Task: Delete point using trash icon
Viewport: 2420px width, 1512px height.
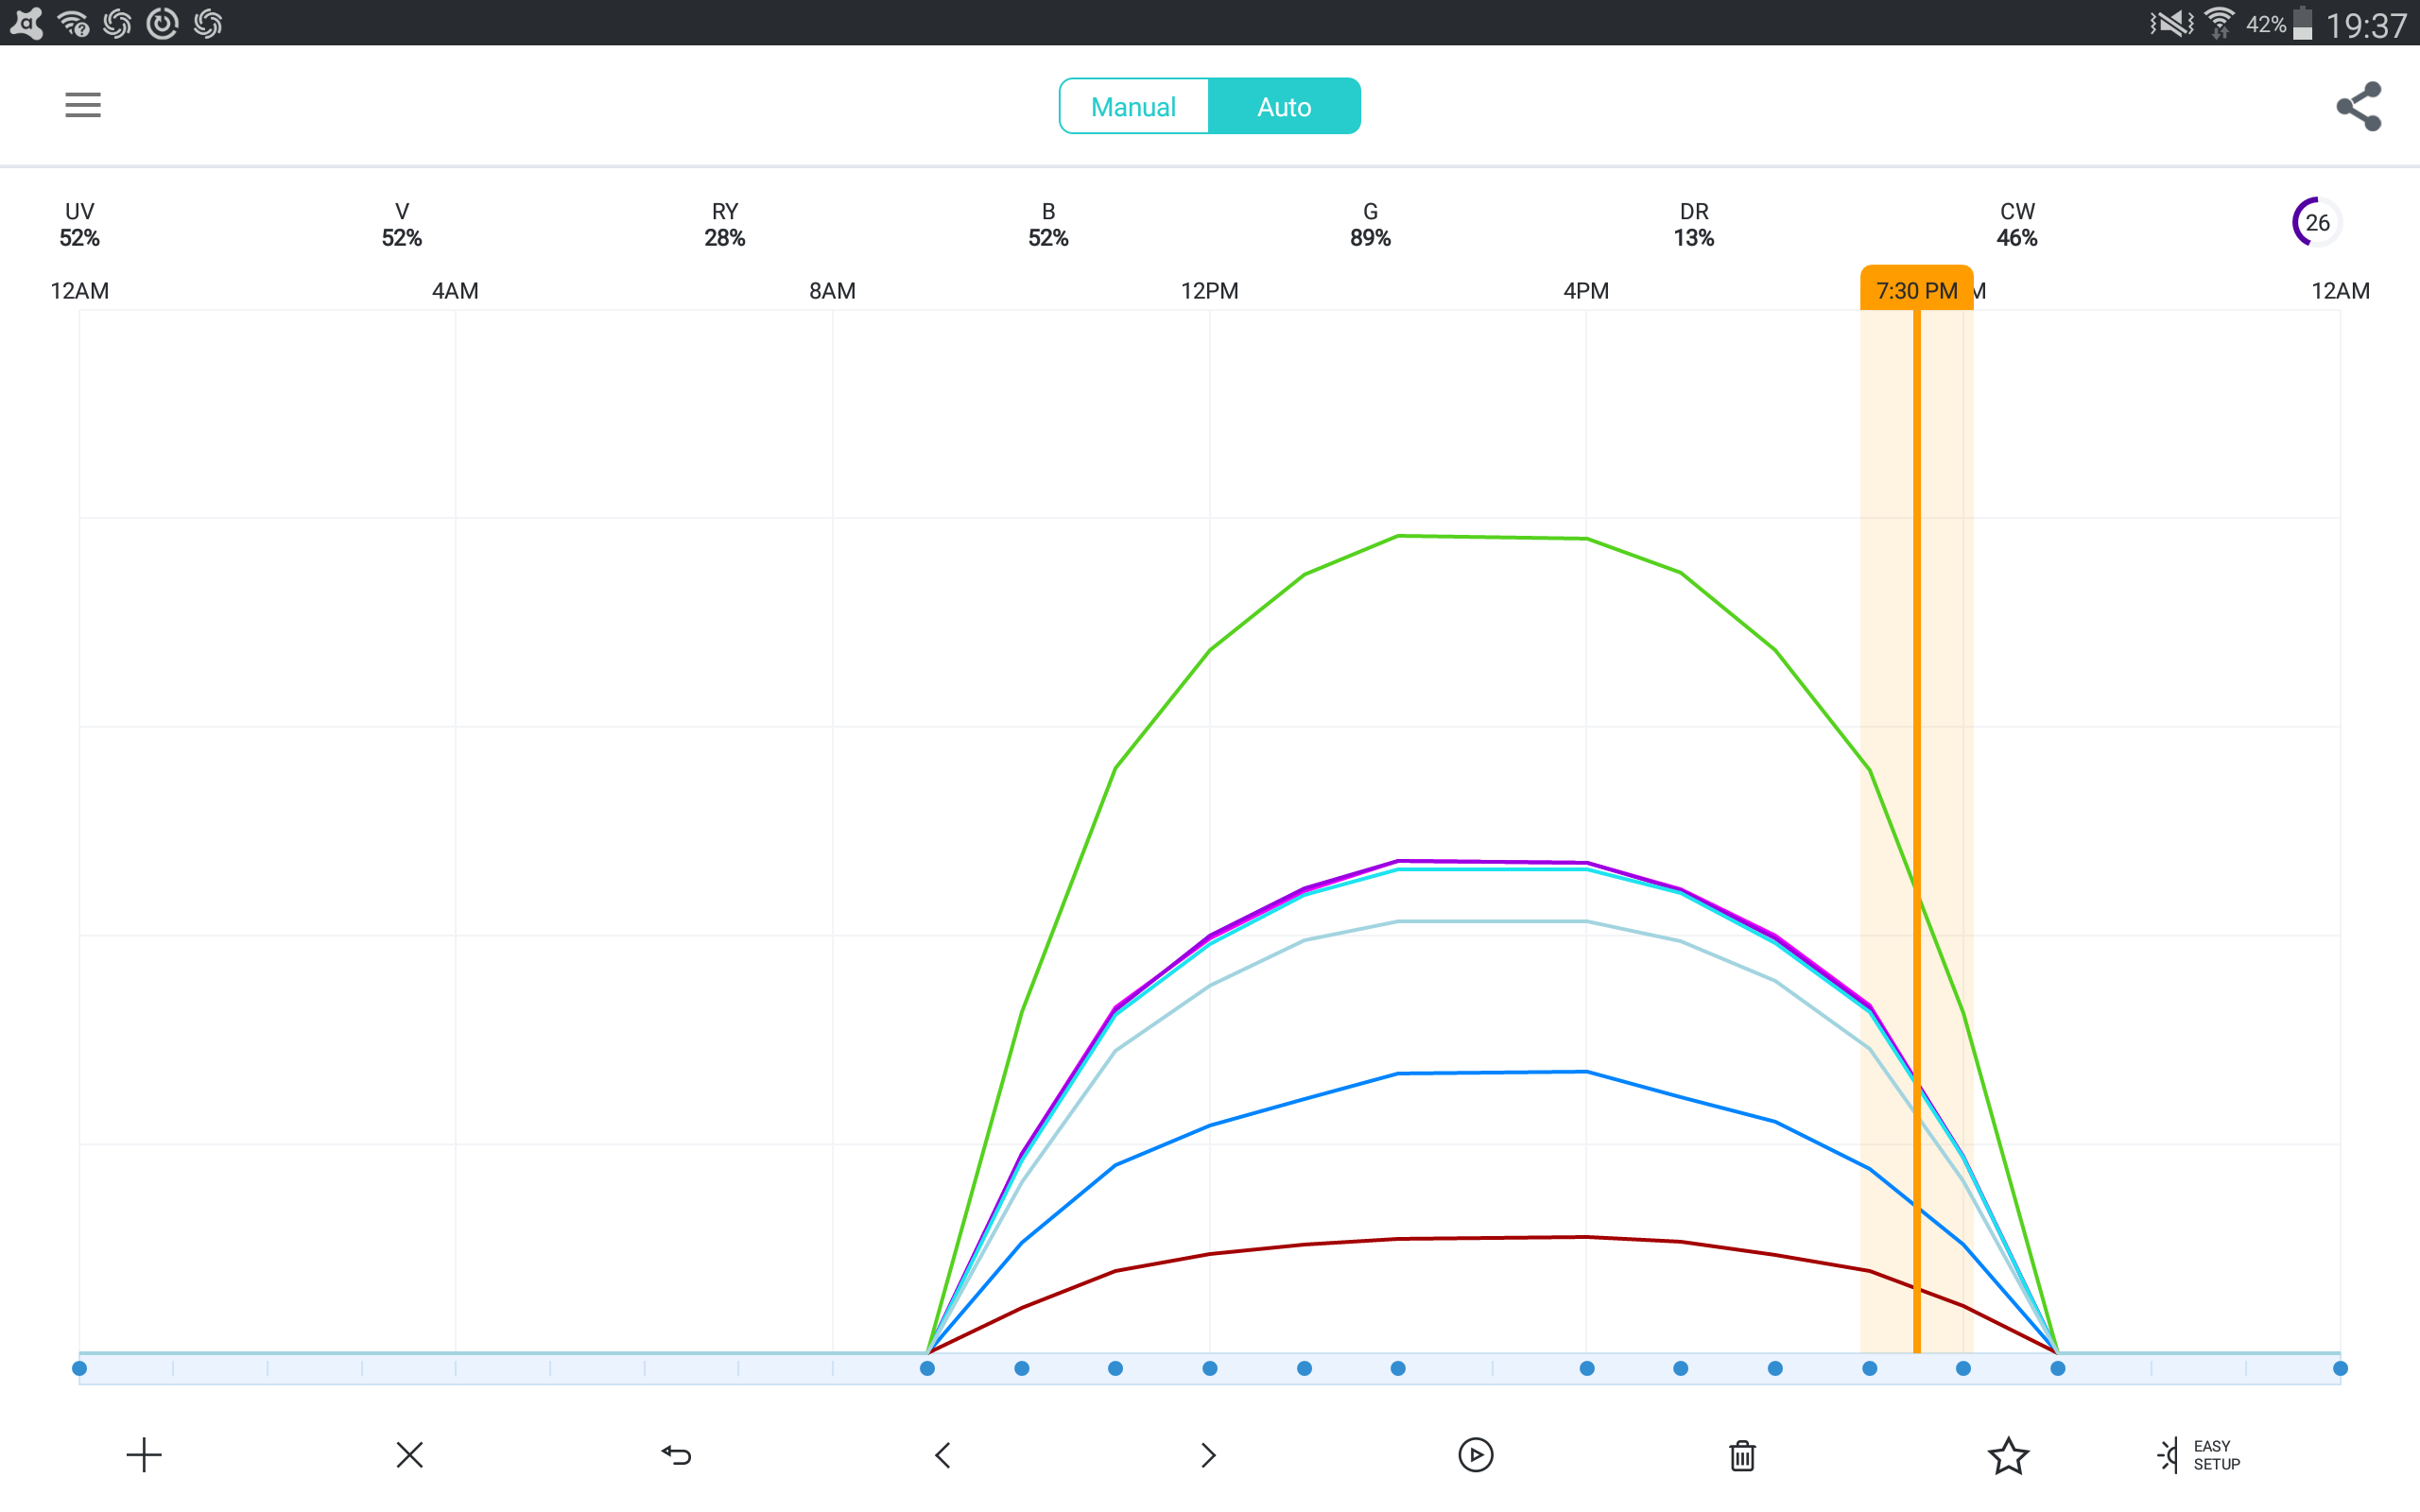Action: (1742, 1455)
